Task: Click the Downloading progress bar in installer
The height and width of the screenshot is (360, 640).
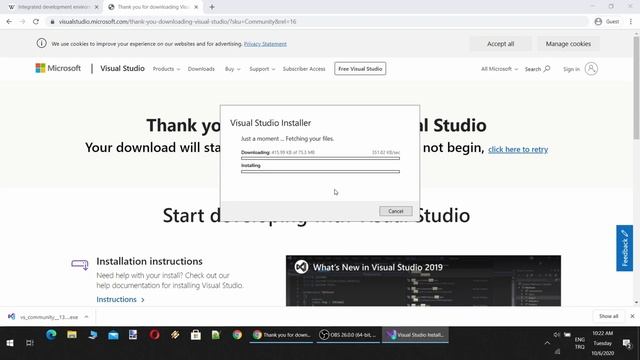Action: 320,158
